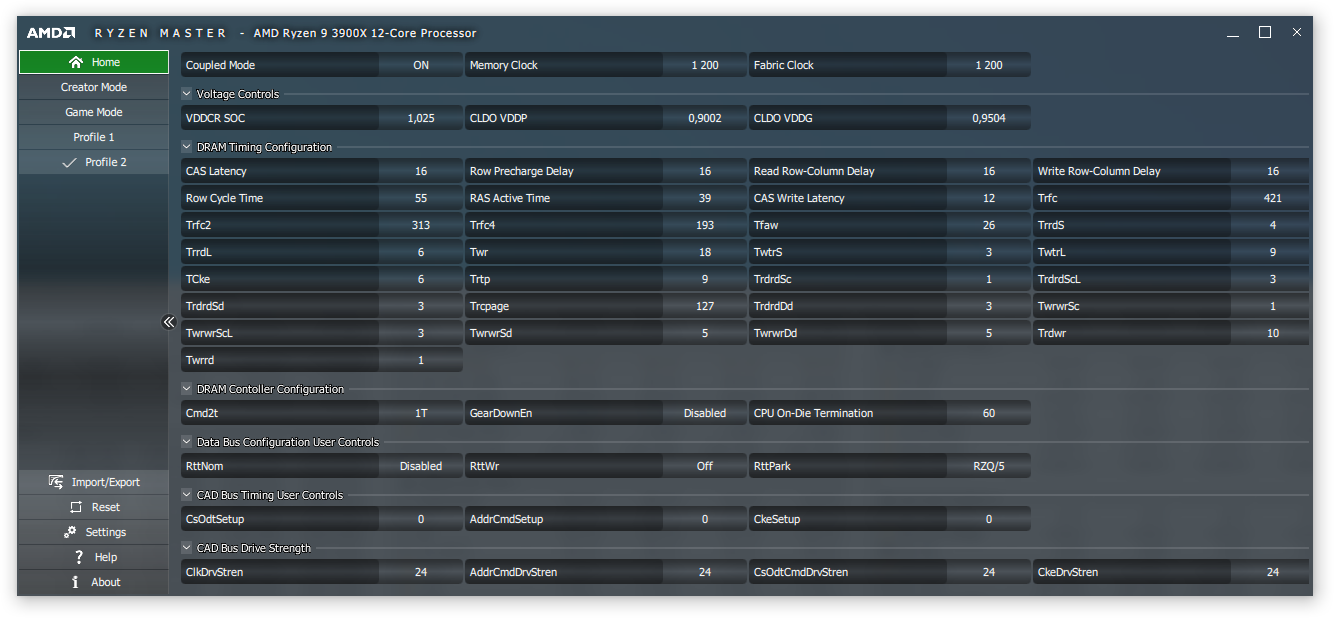The image size is (1334, 618).
Task: Click RttPark RZQ/5 value
Action: point(989,466)
